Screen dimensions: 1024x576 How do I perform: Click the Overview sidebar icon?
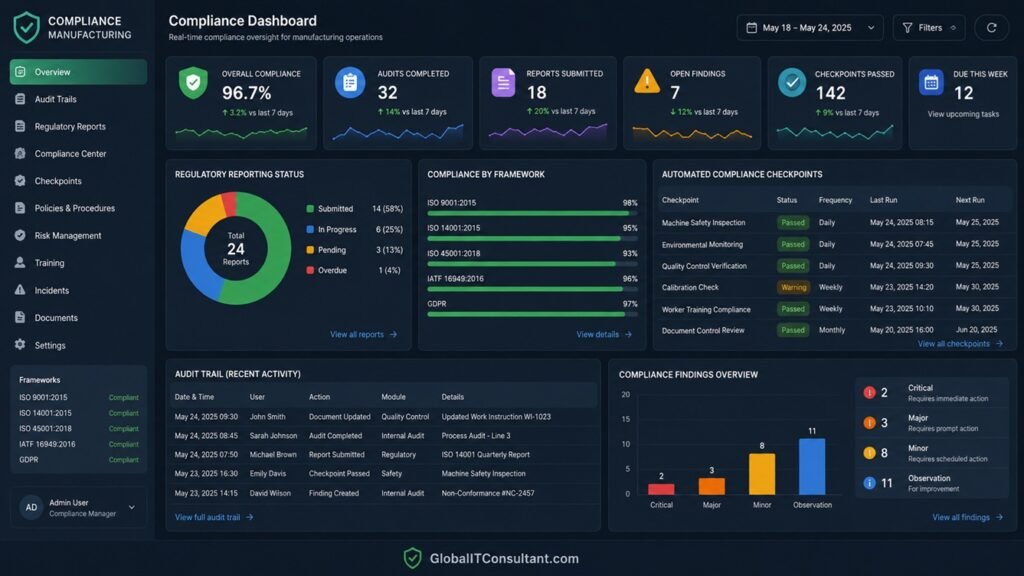click(x=20, y=72)
